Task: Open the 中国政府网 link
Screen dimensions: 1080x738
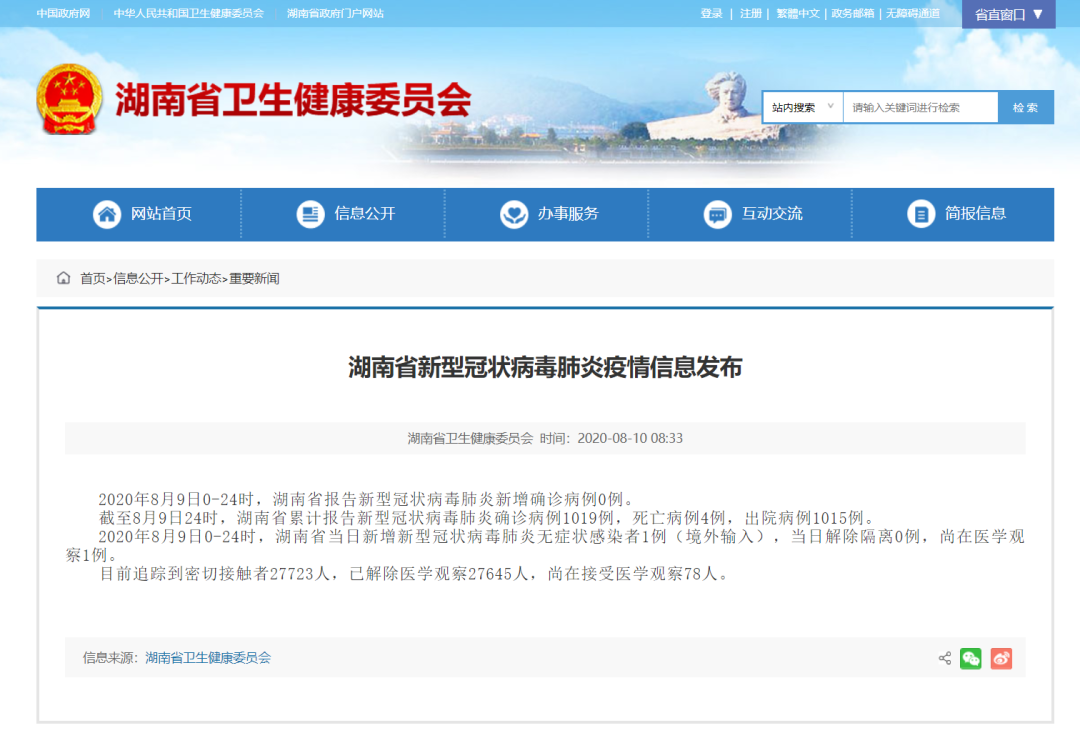Action: [64, 14]
